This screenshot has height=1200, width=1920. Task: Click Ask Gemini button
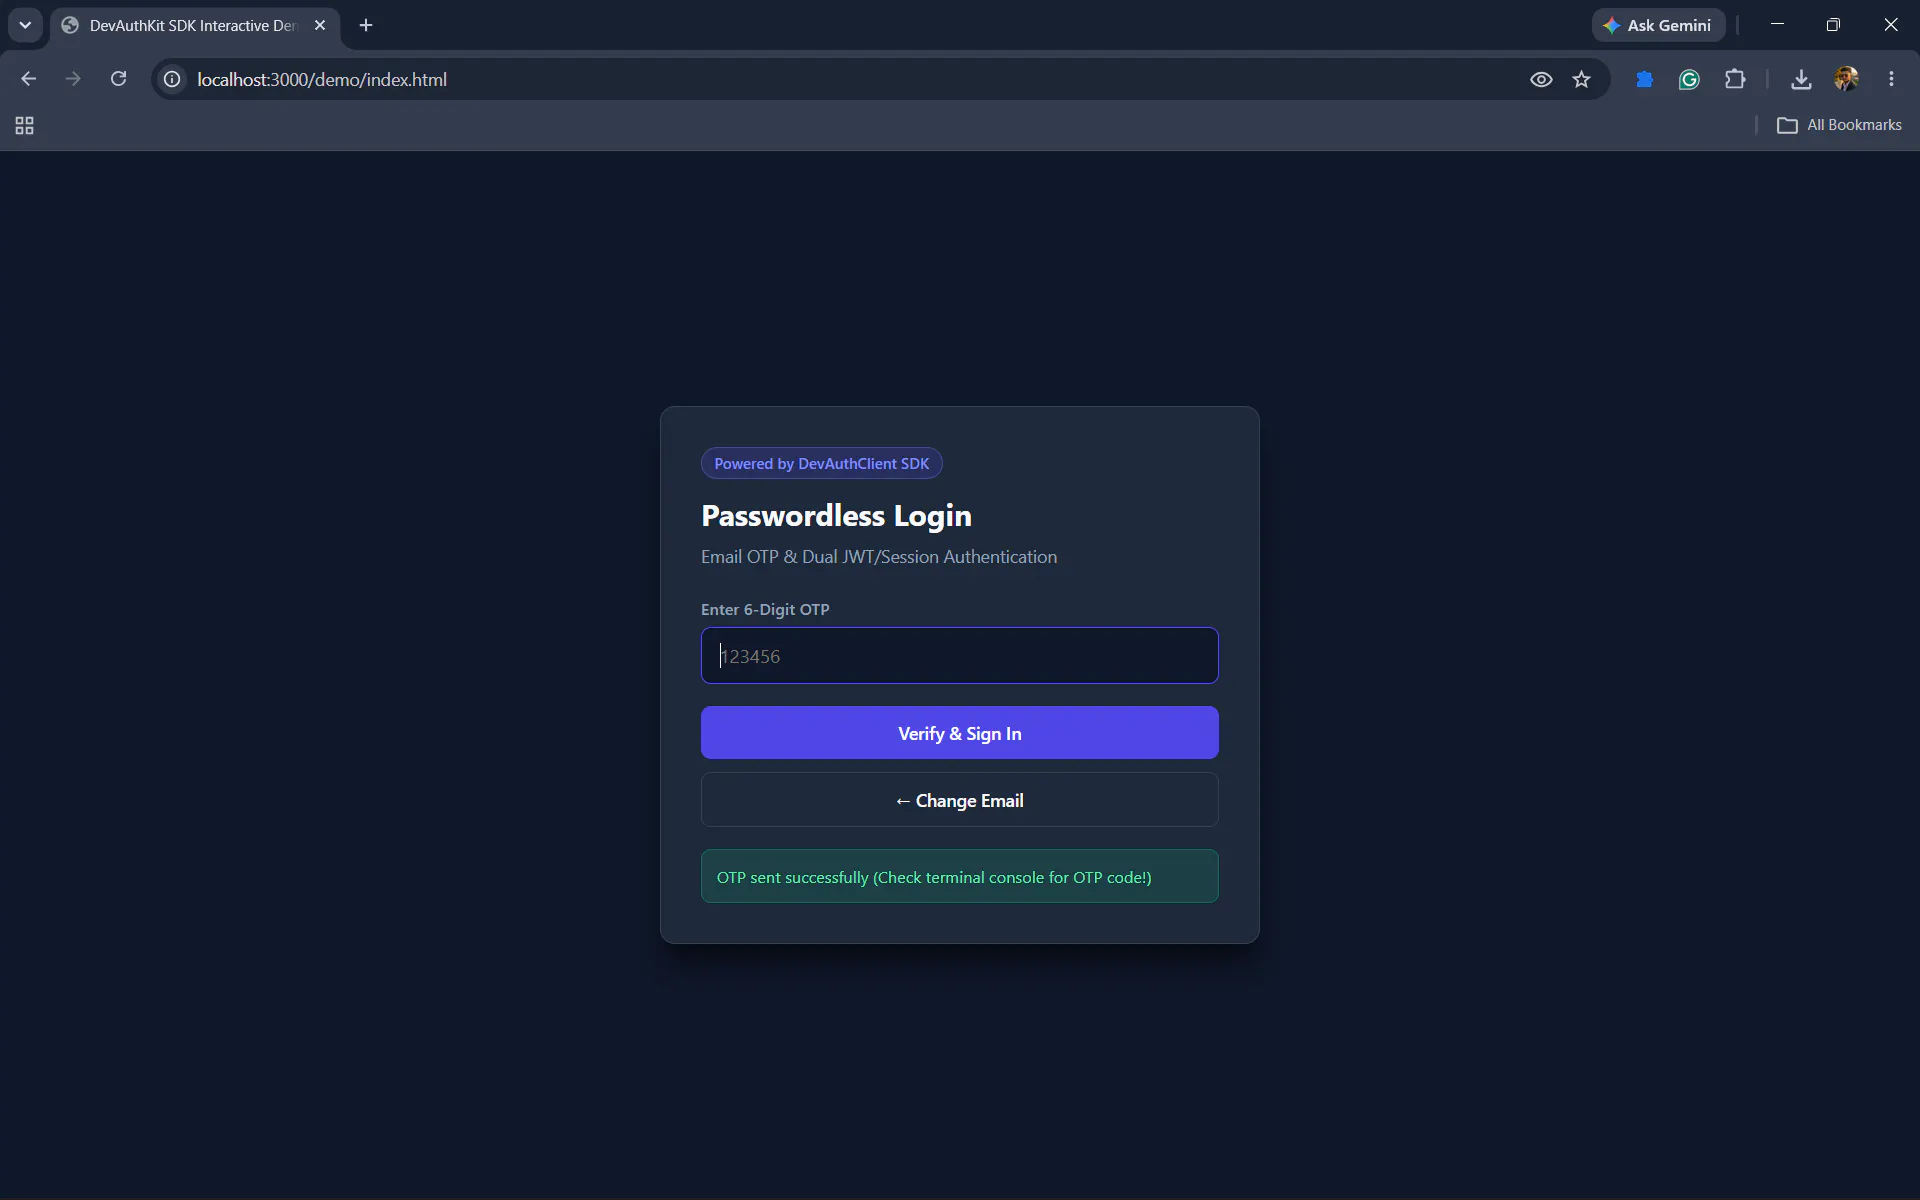(1658, 25)
